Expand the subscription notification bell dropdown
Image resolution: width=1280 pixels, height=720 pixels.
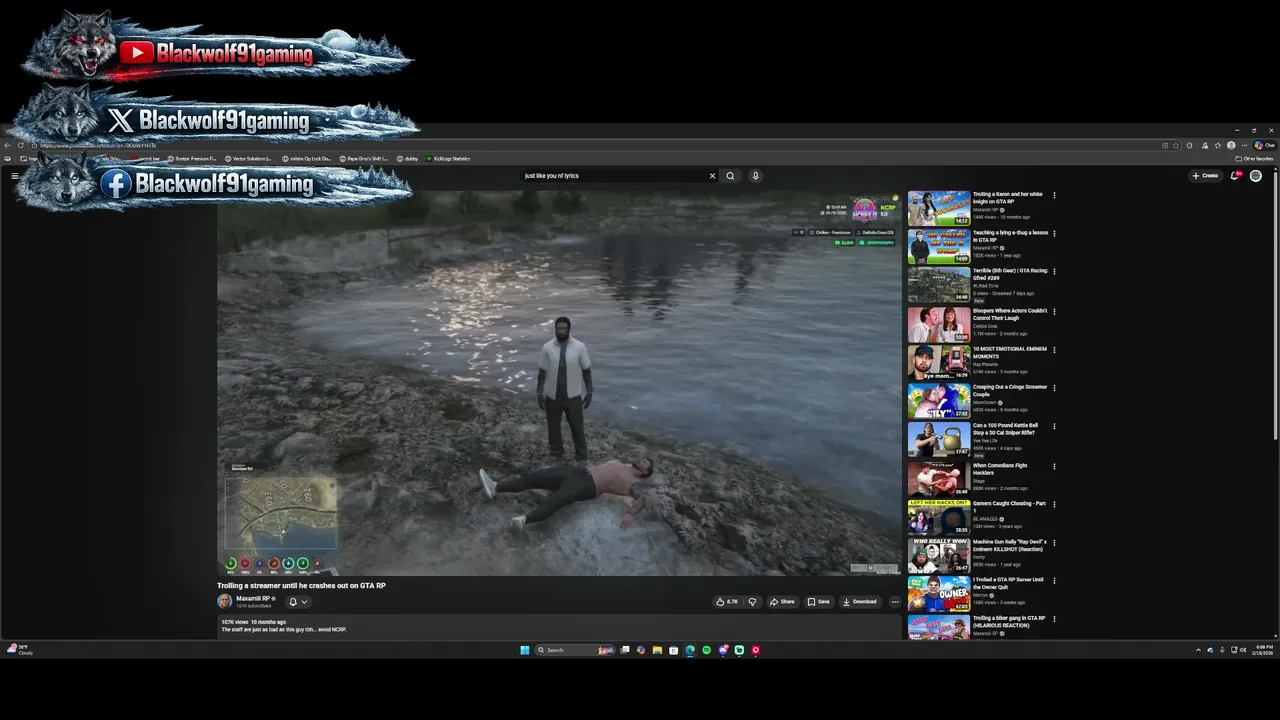click(x=298, y=602)
